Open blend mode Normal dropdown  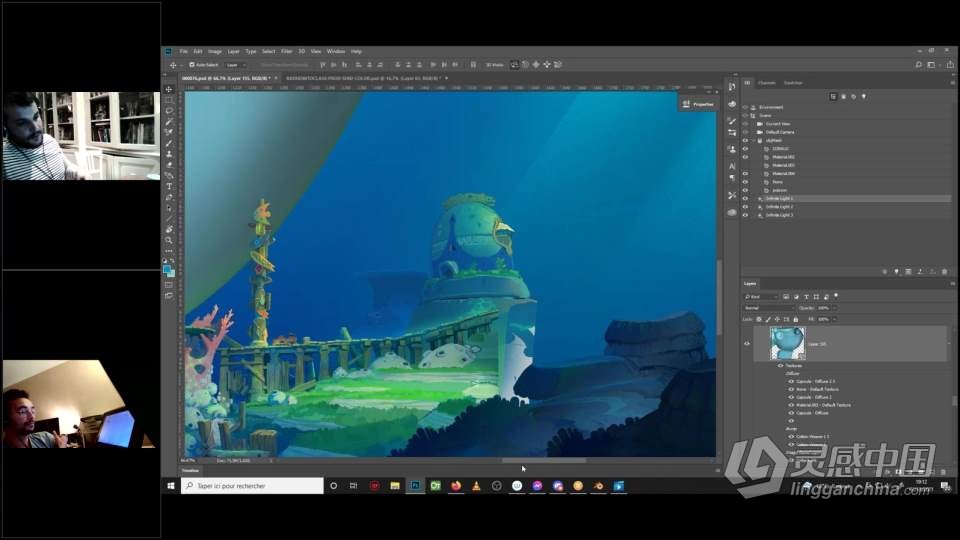tap(768, 308)
